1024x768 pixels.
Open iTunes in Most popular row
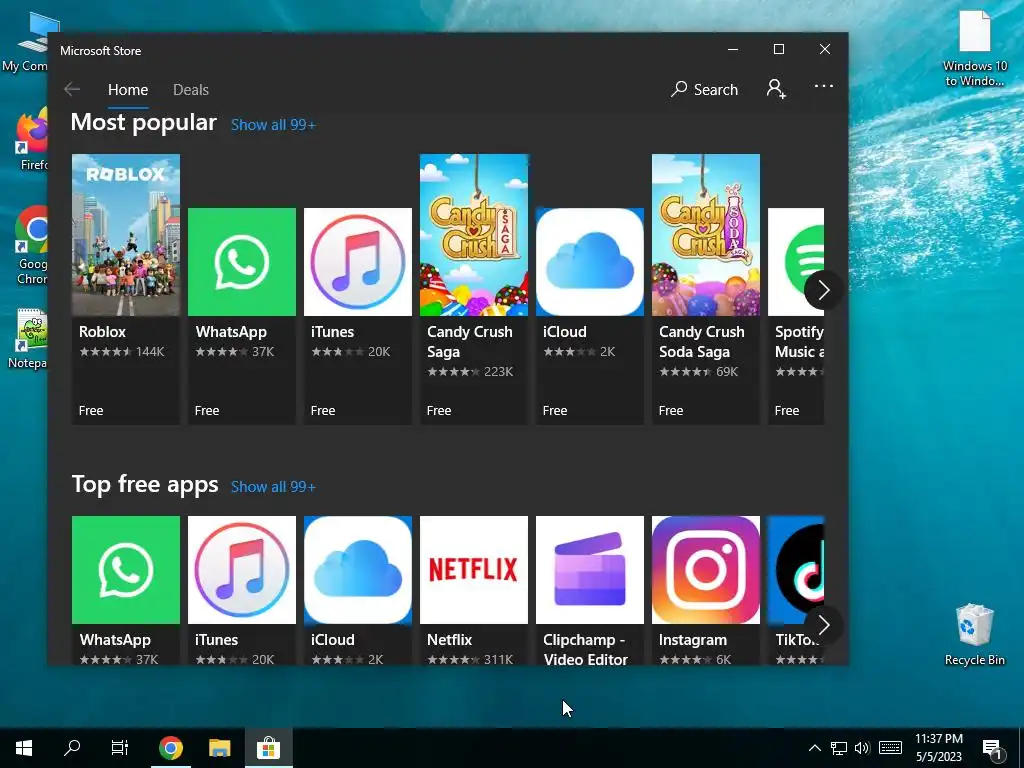pos(358,316)
